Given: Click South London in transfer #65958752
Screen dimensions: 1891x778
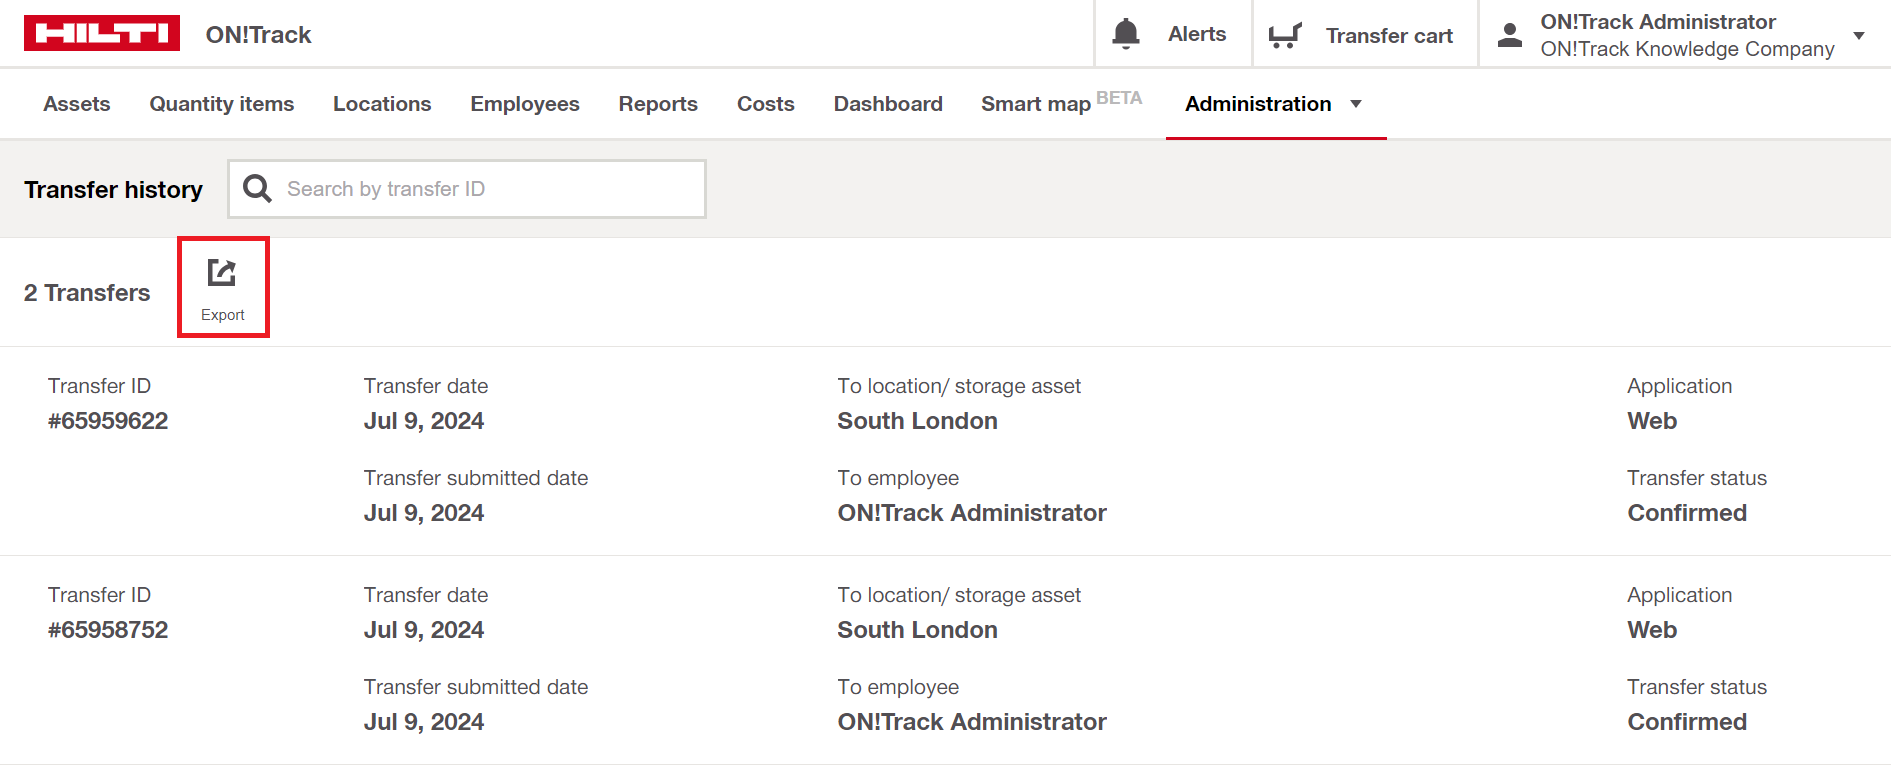Looking at the screenshot, I should pos(917,630).
